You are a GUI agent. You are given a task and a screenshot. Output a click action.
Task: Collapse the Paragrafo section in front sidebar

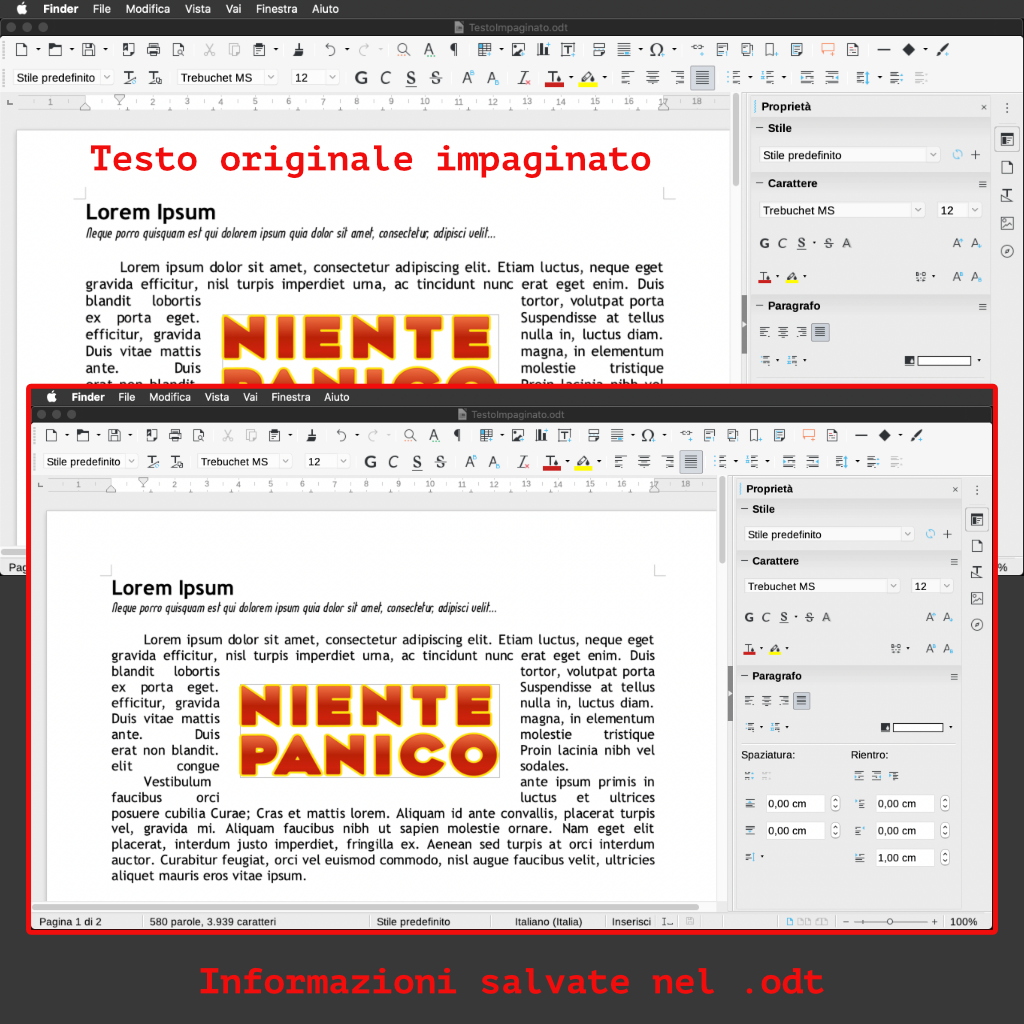(x=746, y=677)
